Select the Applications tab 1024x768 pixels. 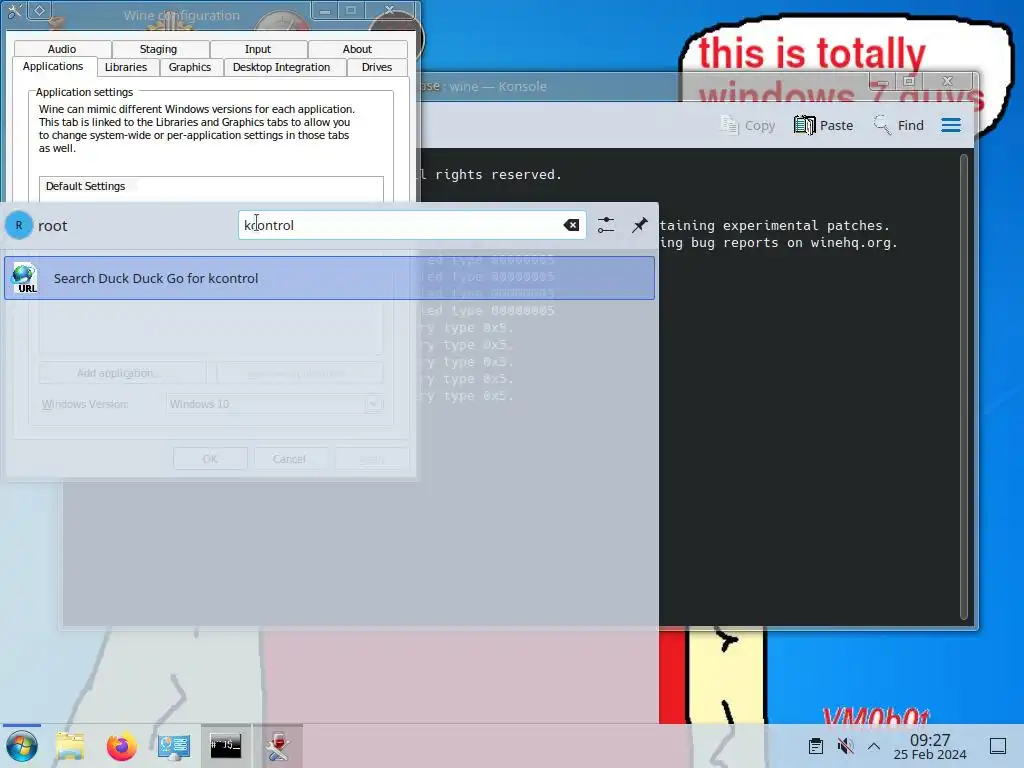pos(53,67)
